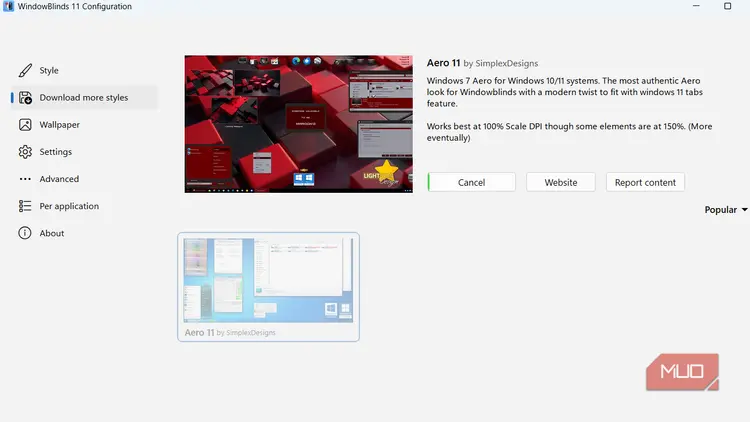Open the Settings page label

pos(55,152)
